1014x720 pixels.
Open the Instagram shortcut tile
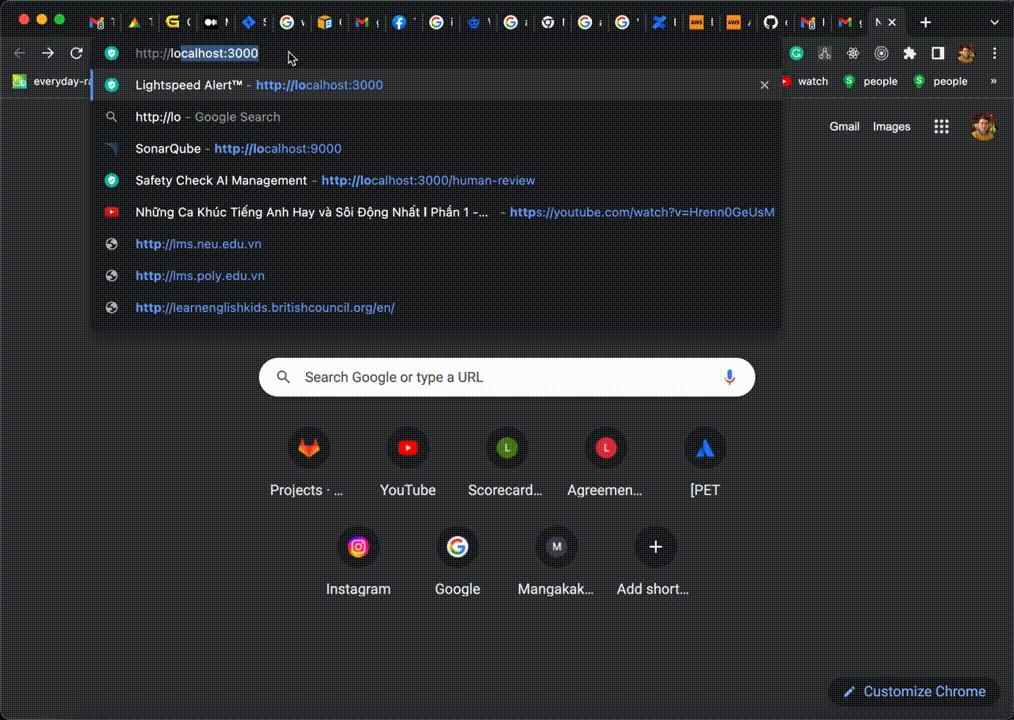click(358, 562)
